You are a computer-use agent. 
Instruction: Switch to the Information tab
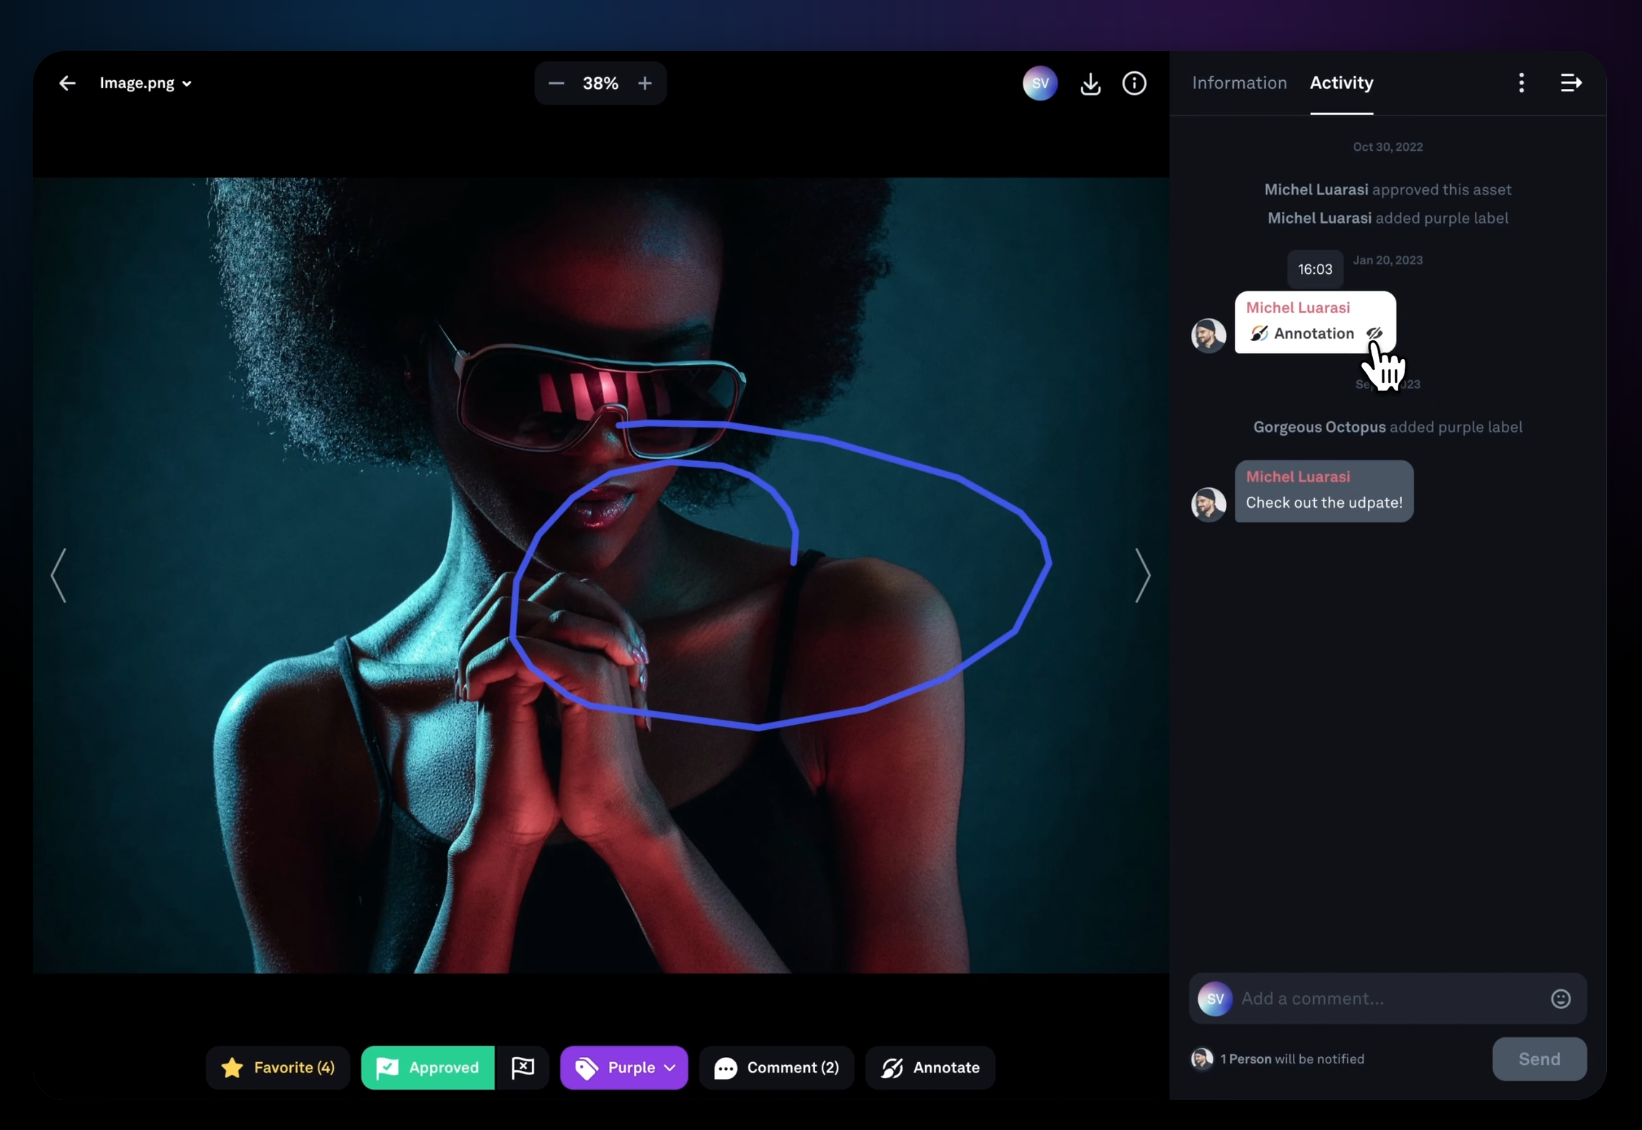coord(1238,83)
